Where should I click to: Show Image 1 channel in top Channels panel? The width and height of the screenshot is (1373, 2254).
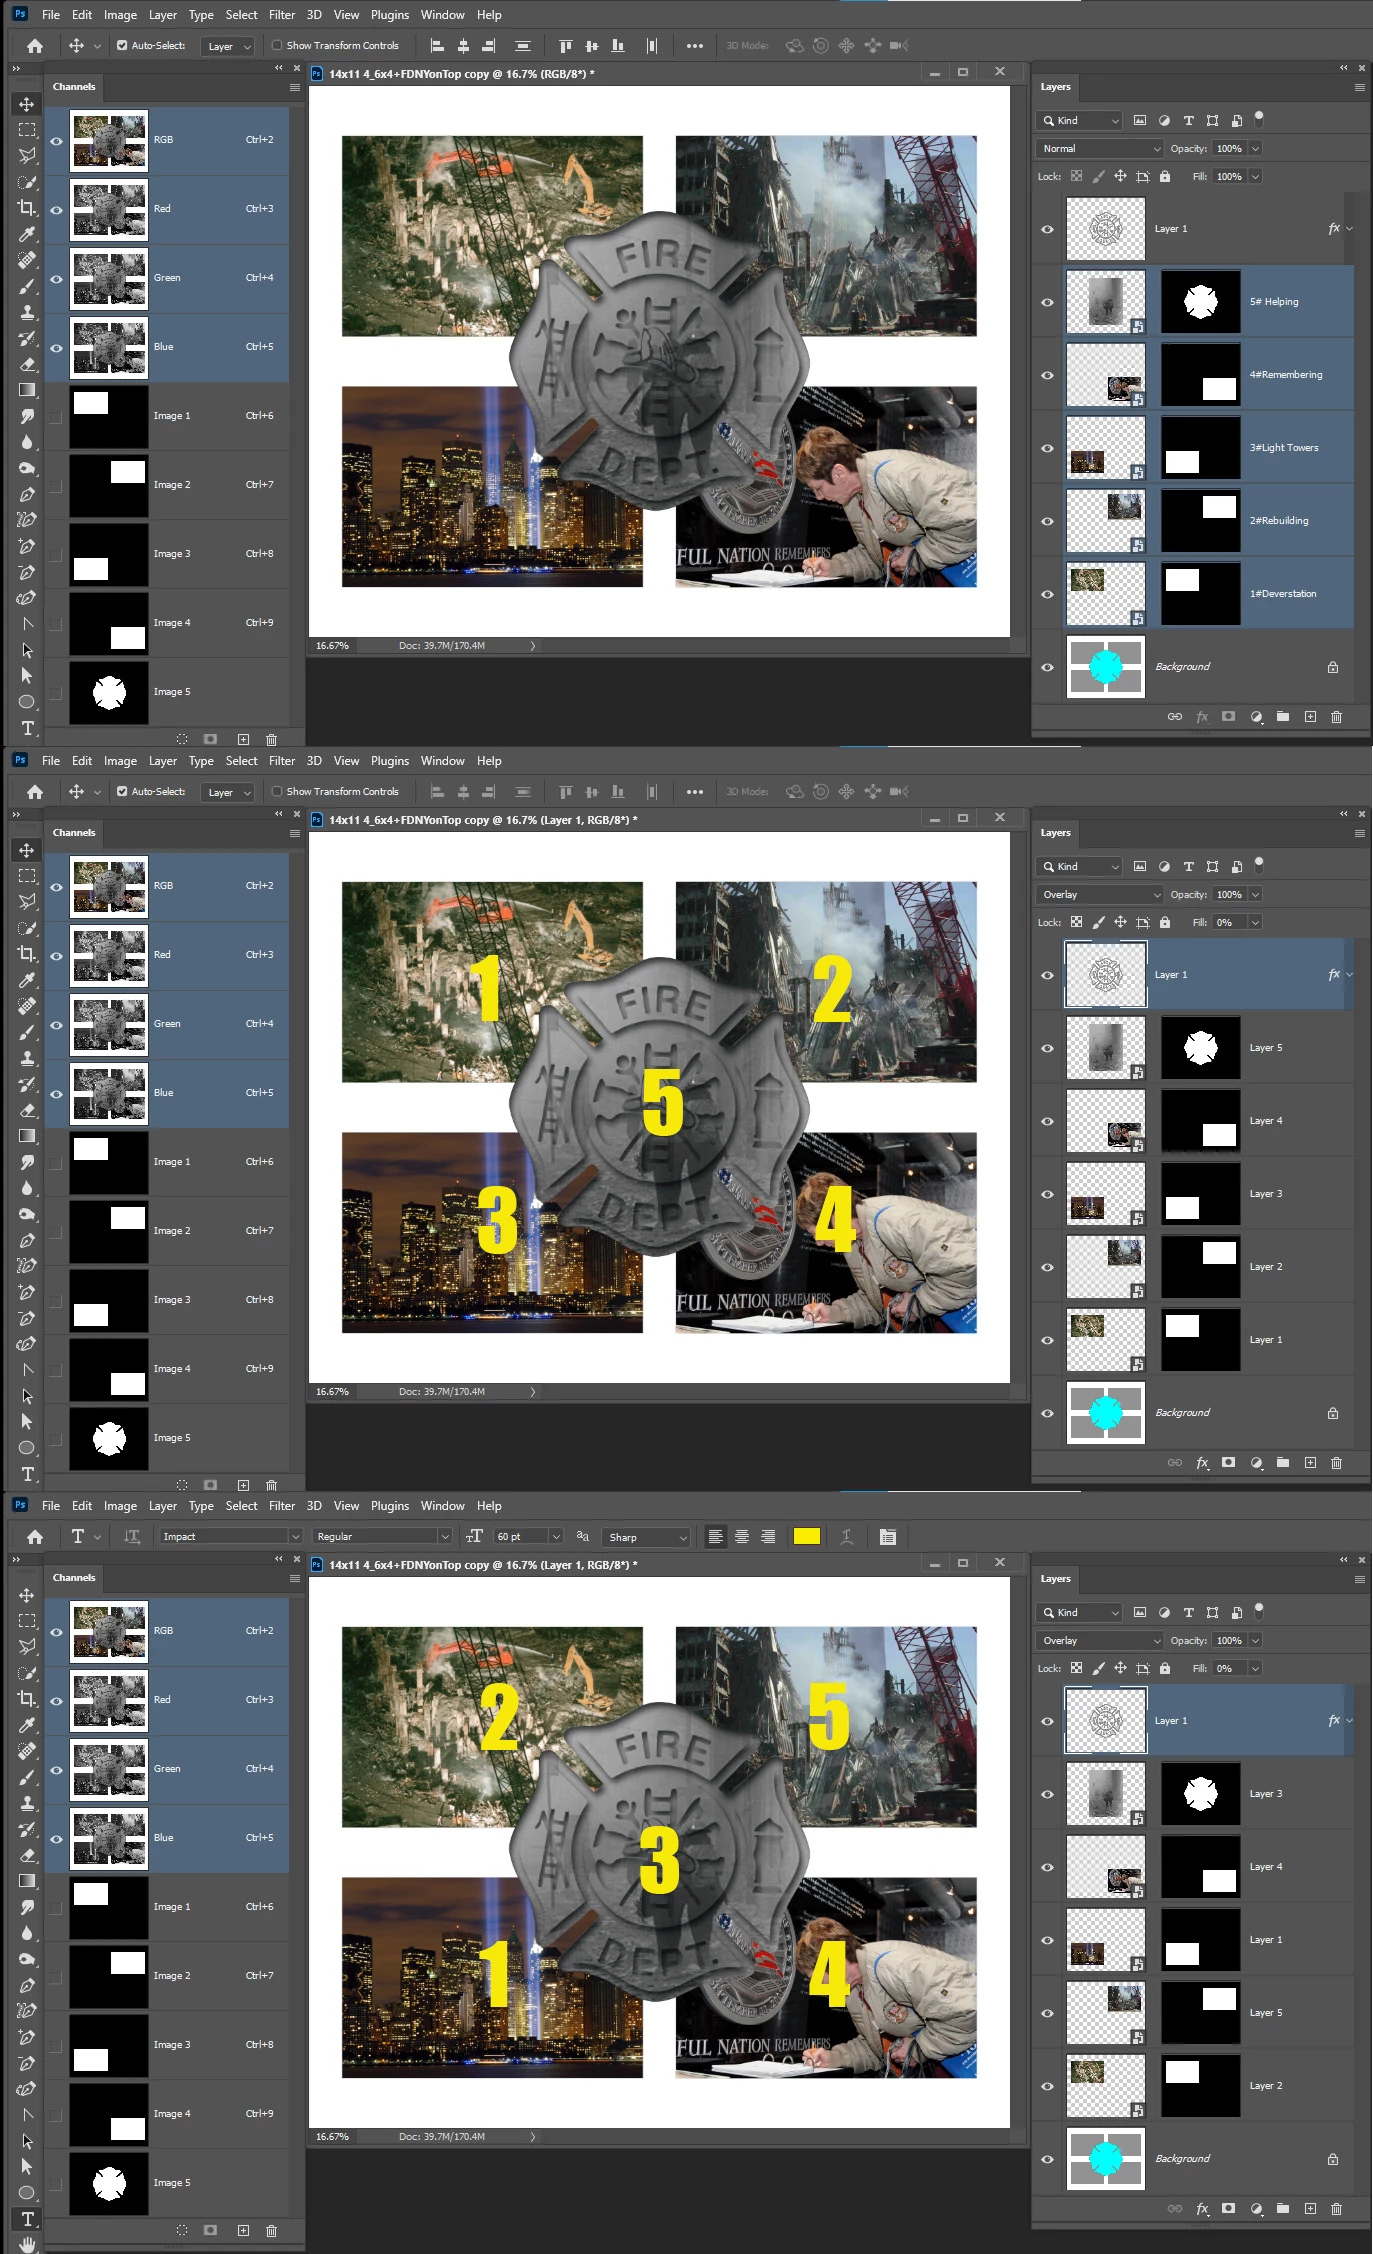tap(56, 416)
